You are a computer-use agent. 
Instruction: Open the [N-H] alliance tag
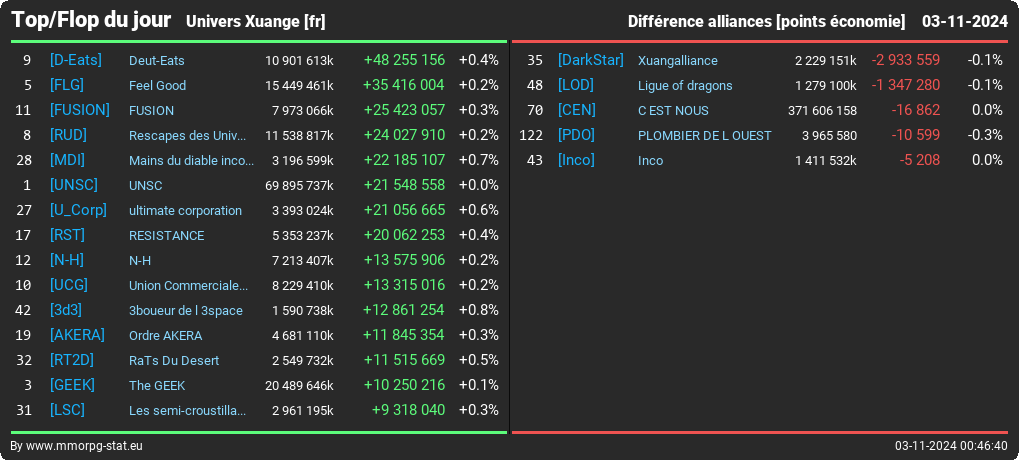click(x=67, y=260)
